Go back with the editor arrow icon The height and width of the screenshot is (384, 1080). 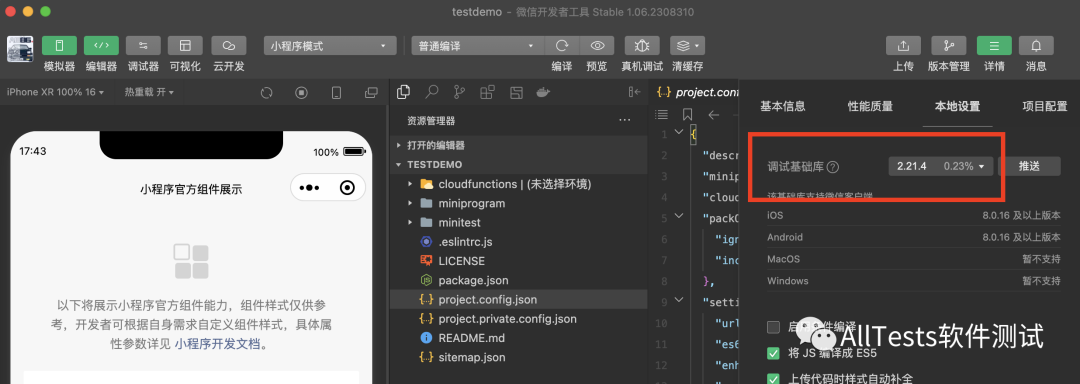pyautogui.click(x=714, y=114)
